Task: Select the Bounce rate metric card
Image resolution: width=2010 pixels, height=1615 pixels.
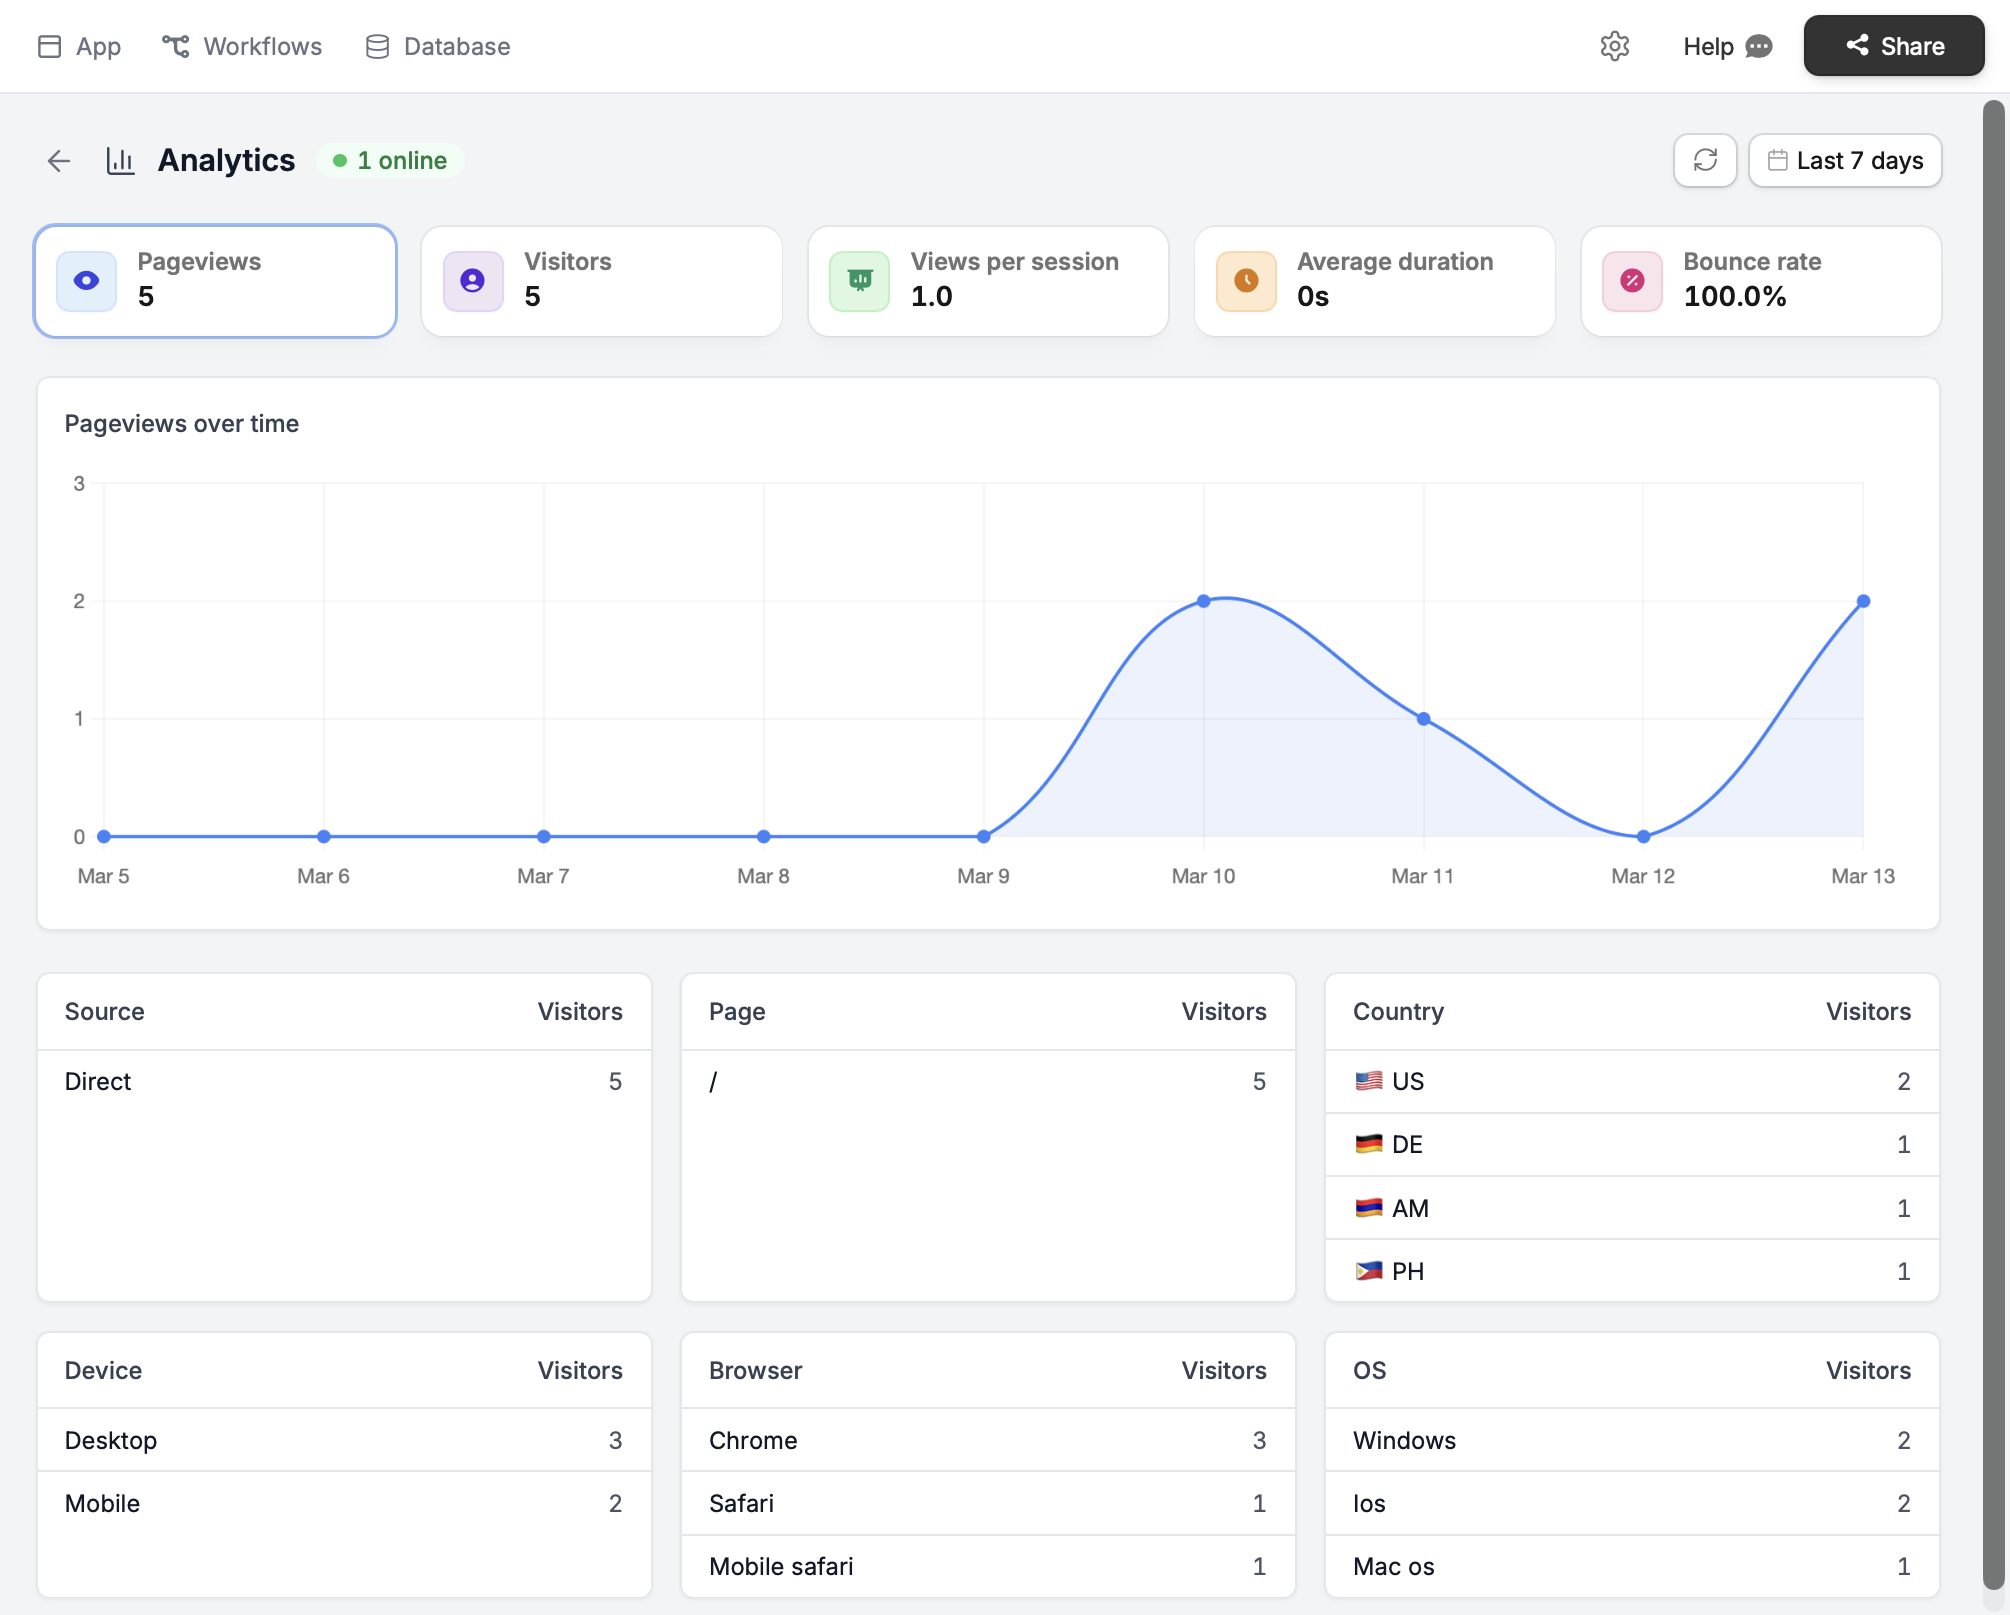Action: 1760,281
